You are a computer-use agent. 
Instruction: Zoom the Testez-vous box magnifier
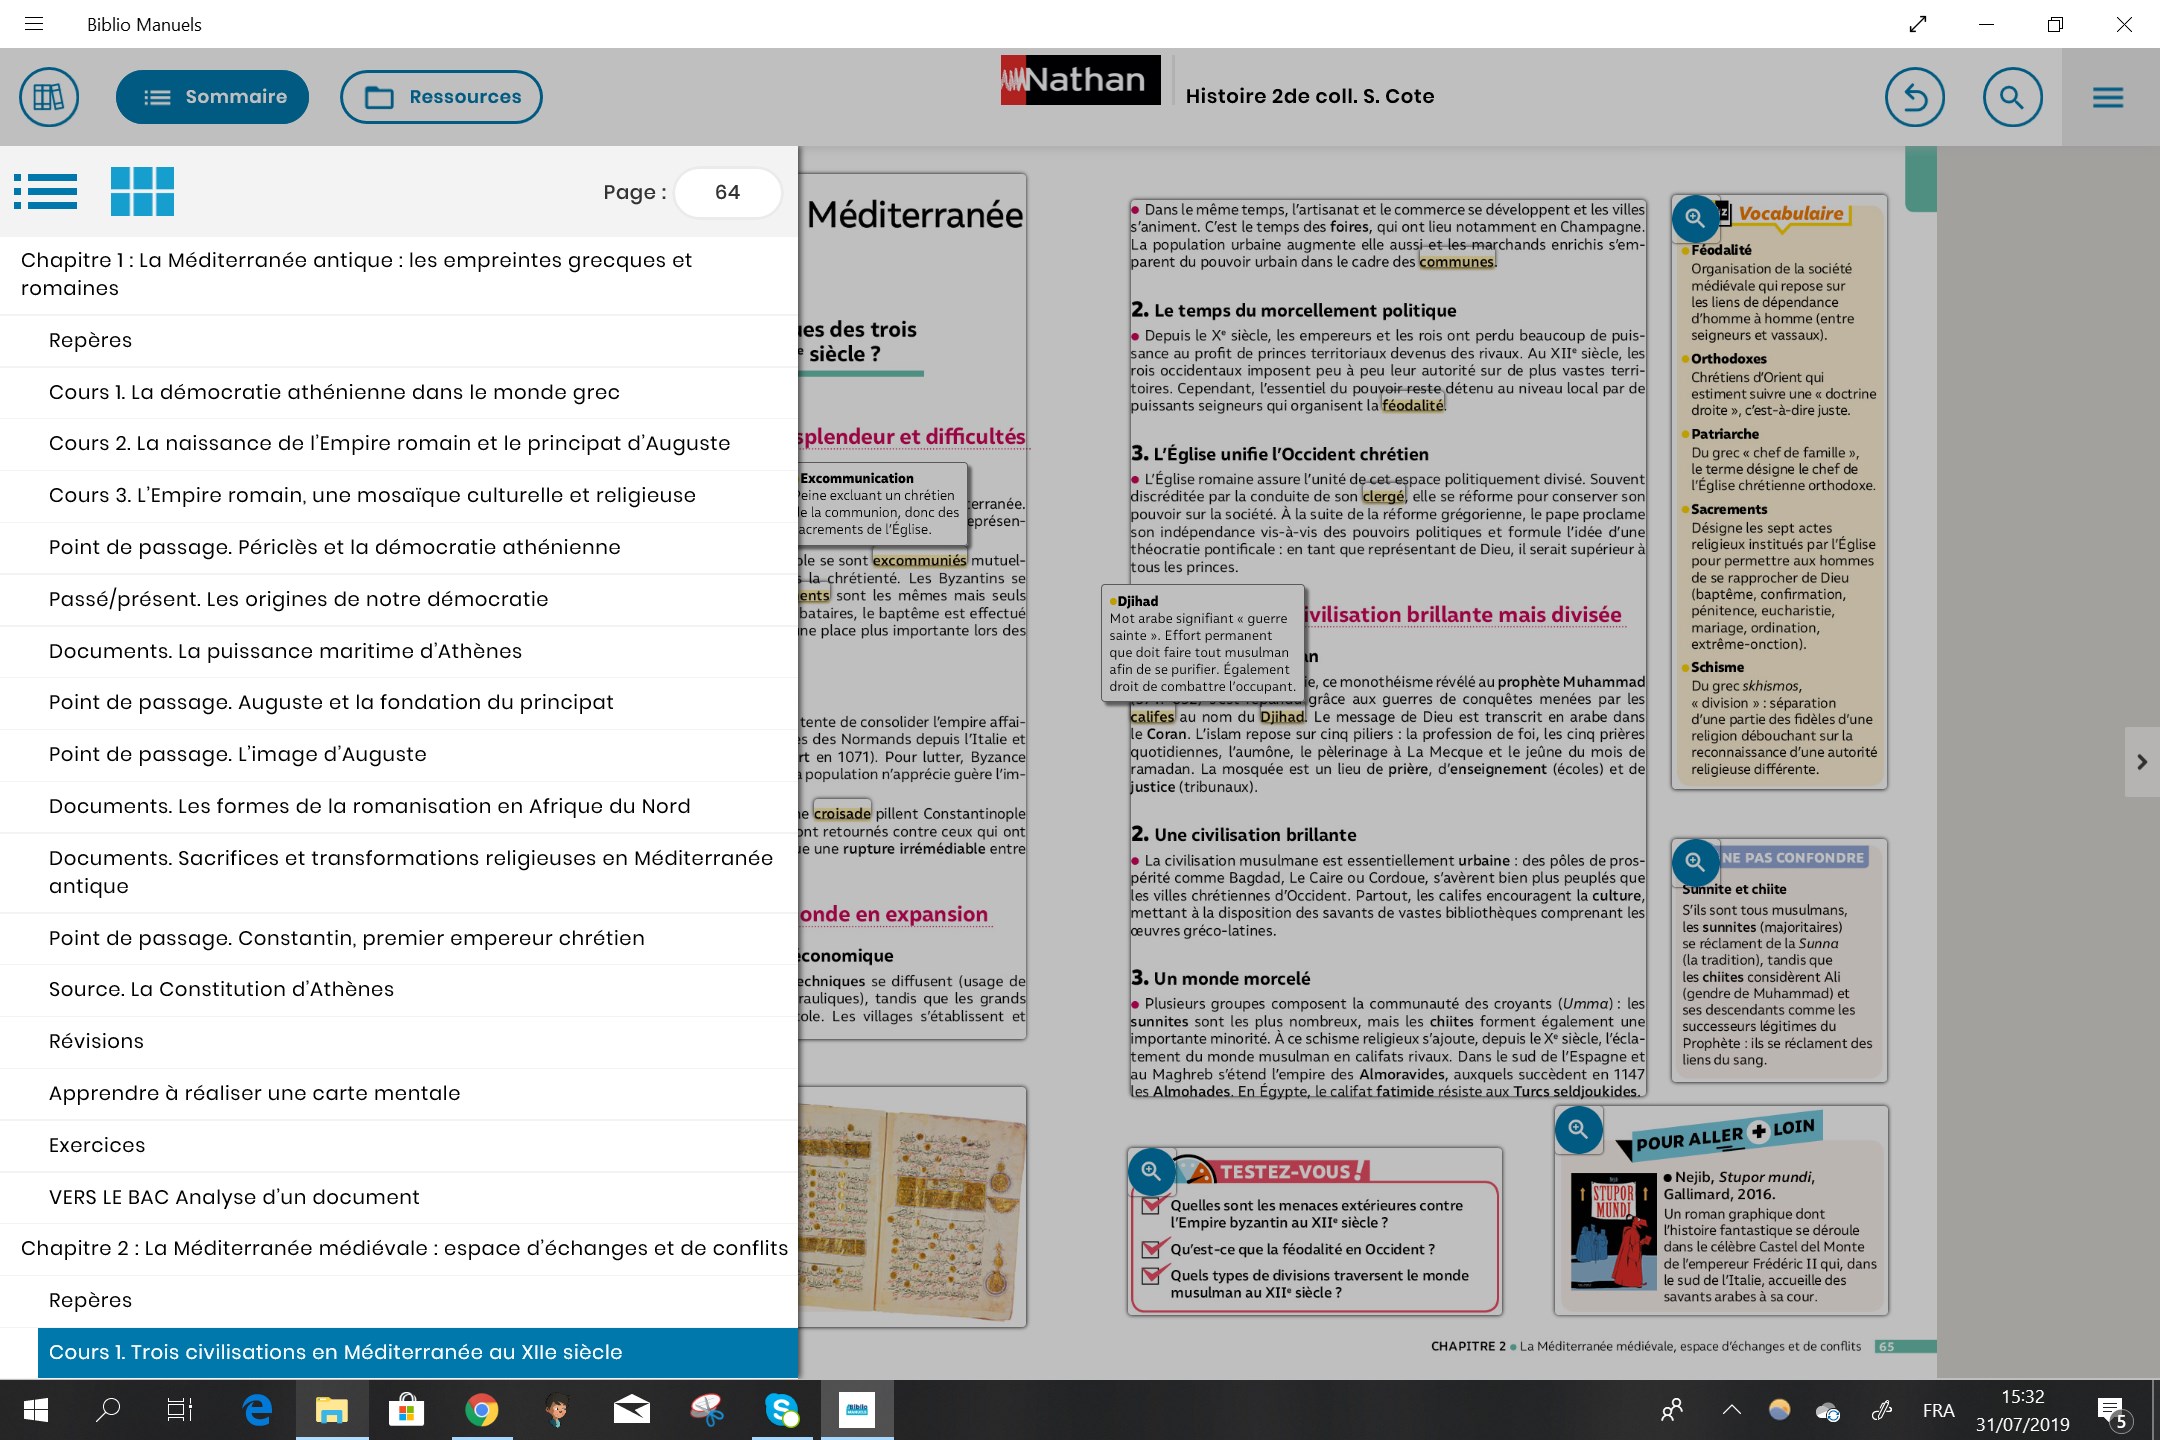tap(1151, 1170)
